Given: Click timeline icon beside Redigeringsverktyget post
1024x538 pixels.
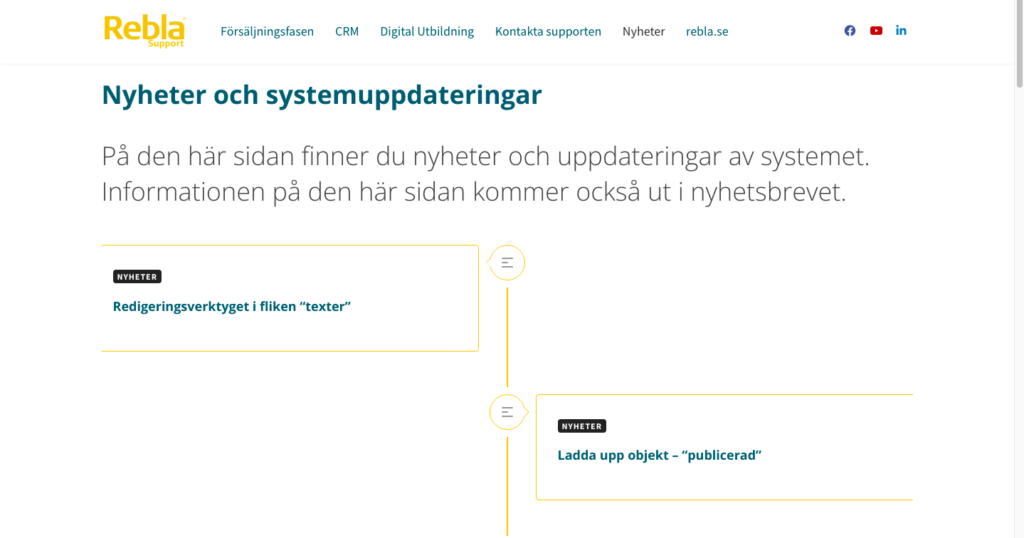Looking at the screenshot, I should 507,263.
